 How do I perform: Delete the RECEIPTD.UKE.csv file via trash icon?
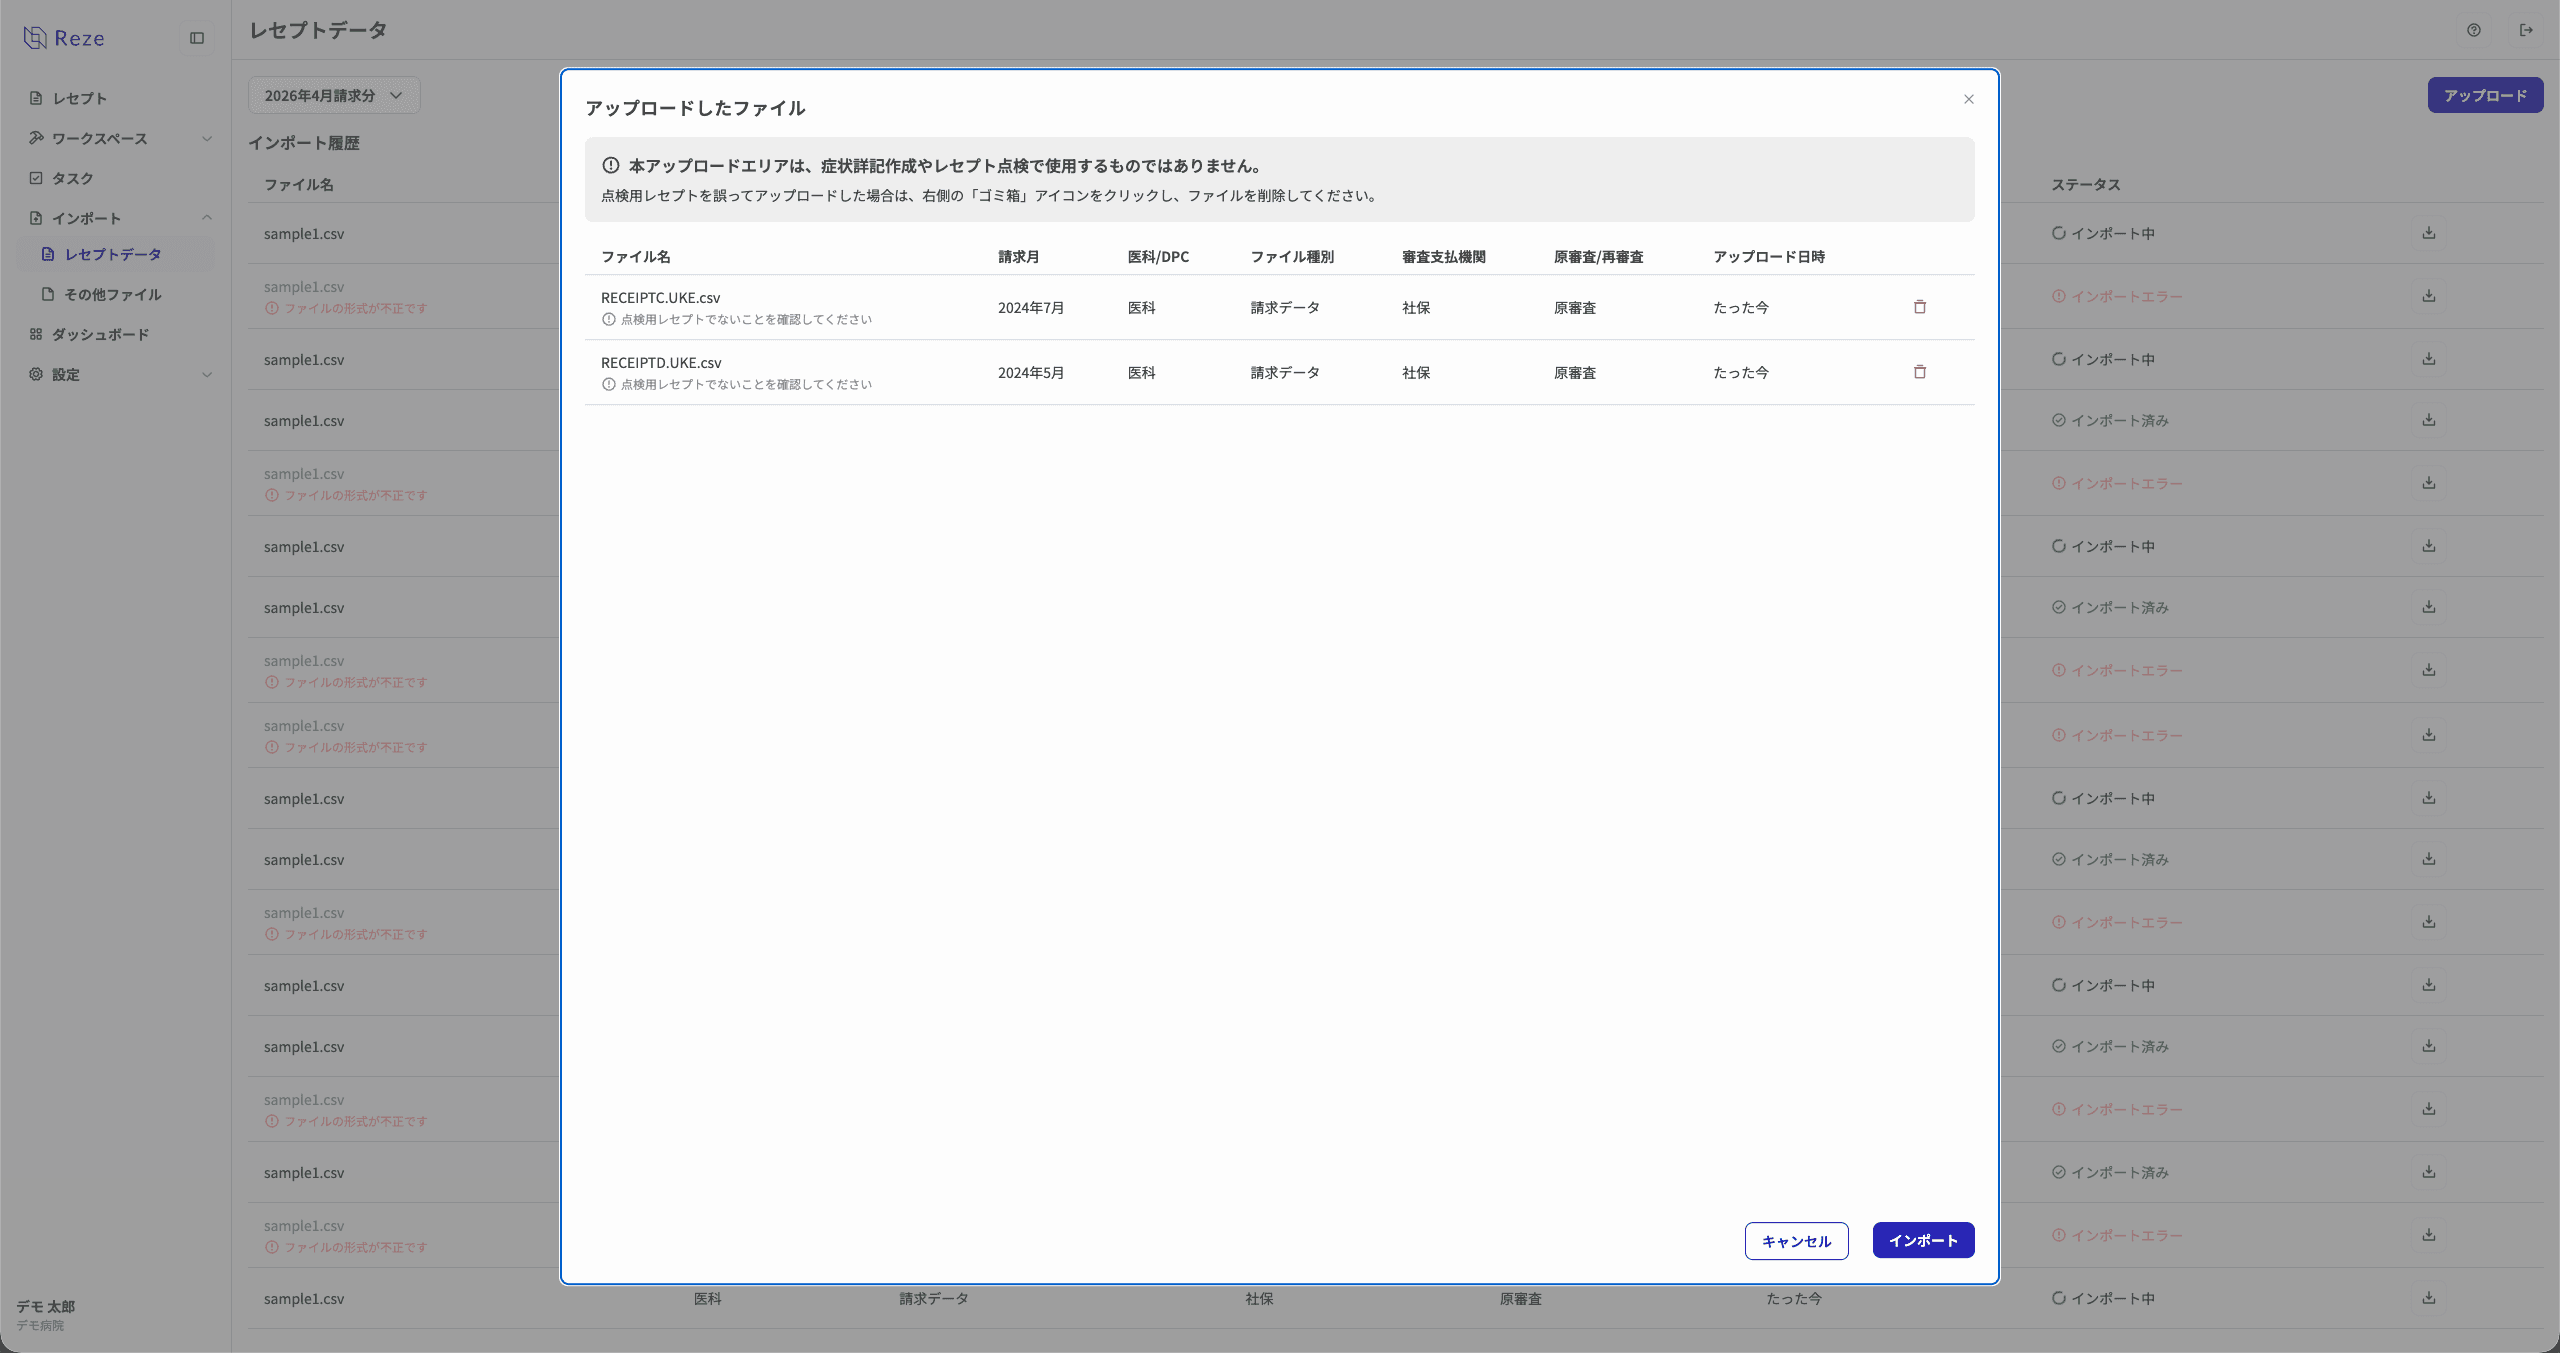pos(1919,372)
